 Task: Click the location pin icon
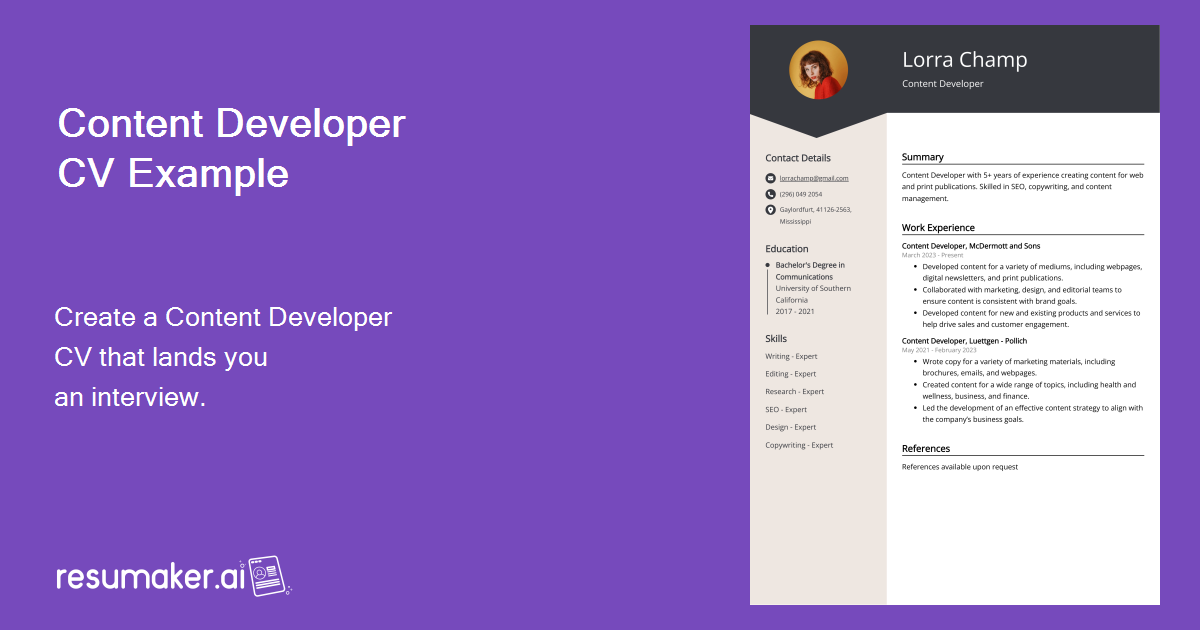(770, 210)
